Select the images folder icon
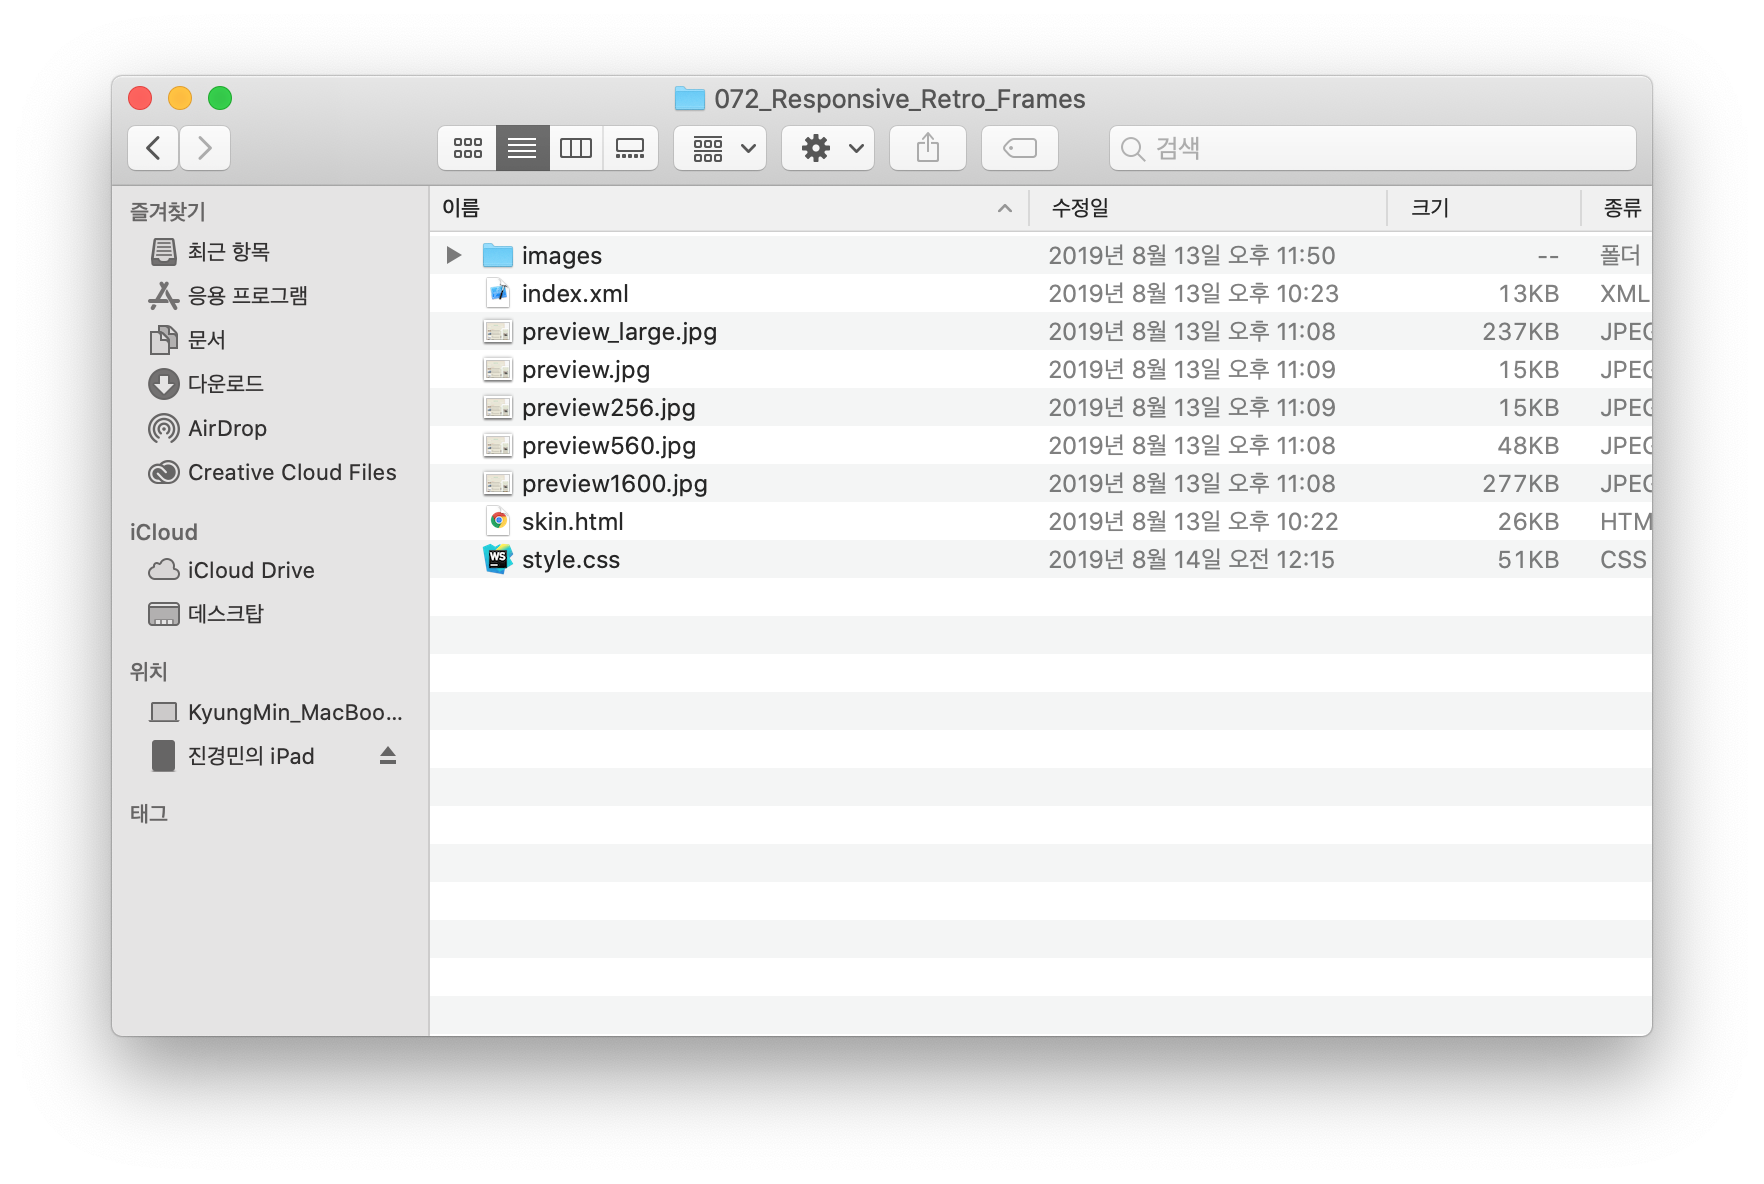The height and width of the screenshot is (1184, 1764). (x=498, y=255)
